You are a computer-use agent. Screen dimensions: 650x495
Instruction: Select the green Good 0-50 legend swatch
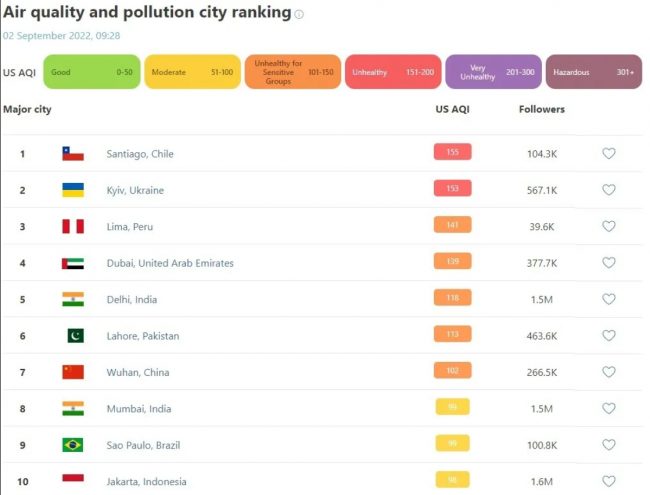[91, 72]
